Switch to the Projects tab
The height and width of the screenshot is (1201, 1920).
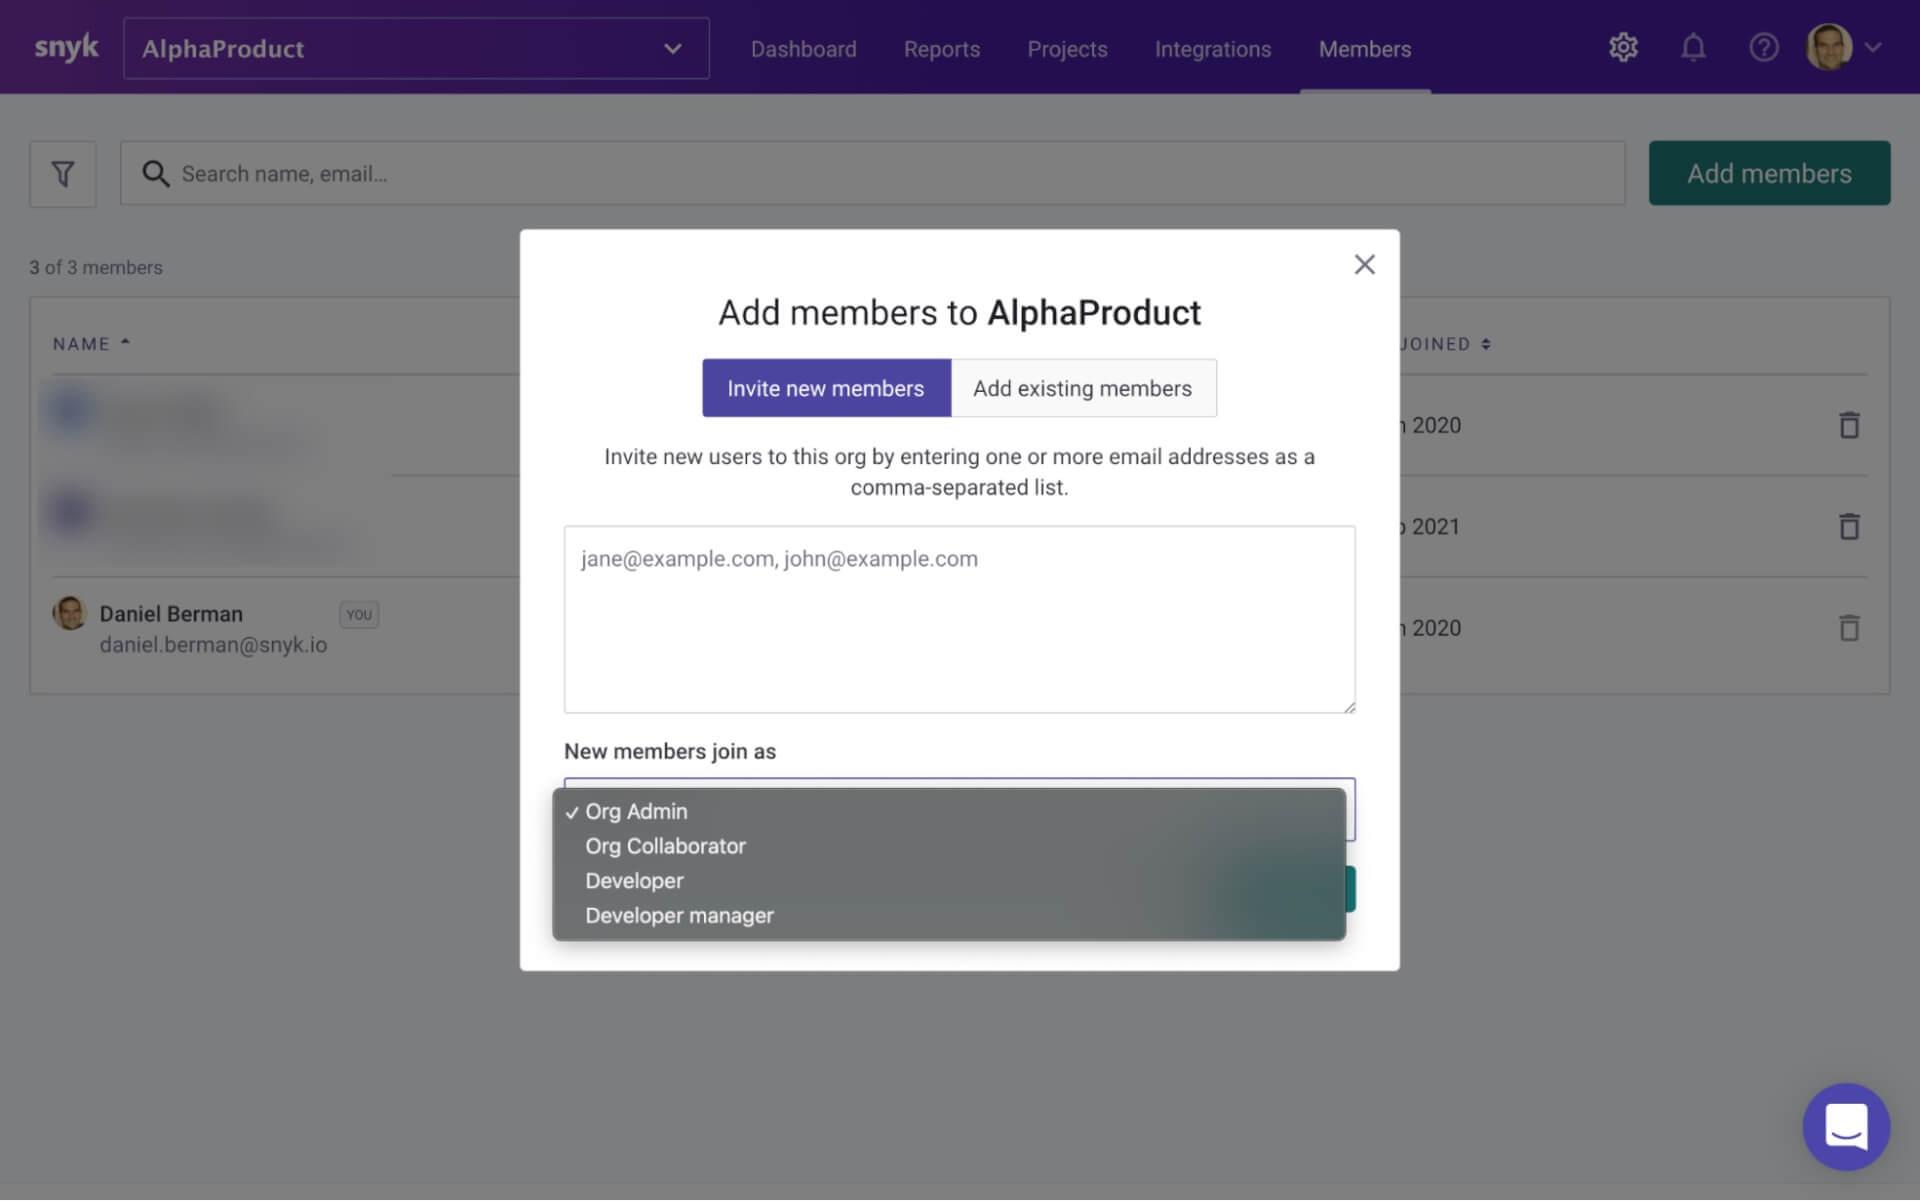(x=1067, y=49)
